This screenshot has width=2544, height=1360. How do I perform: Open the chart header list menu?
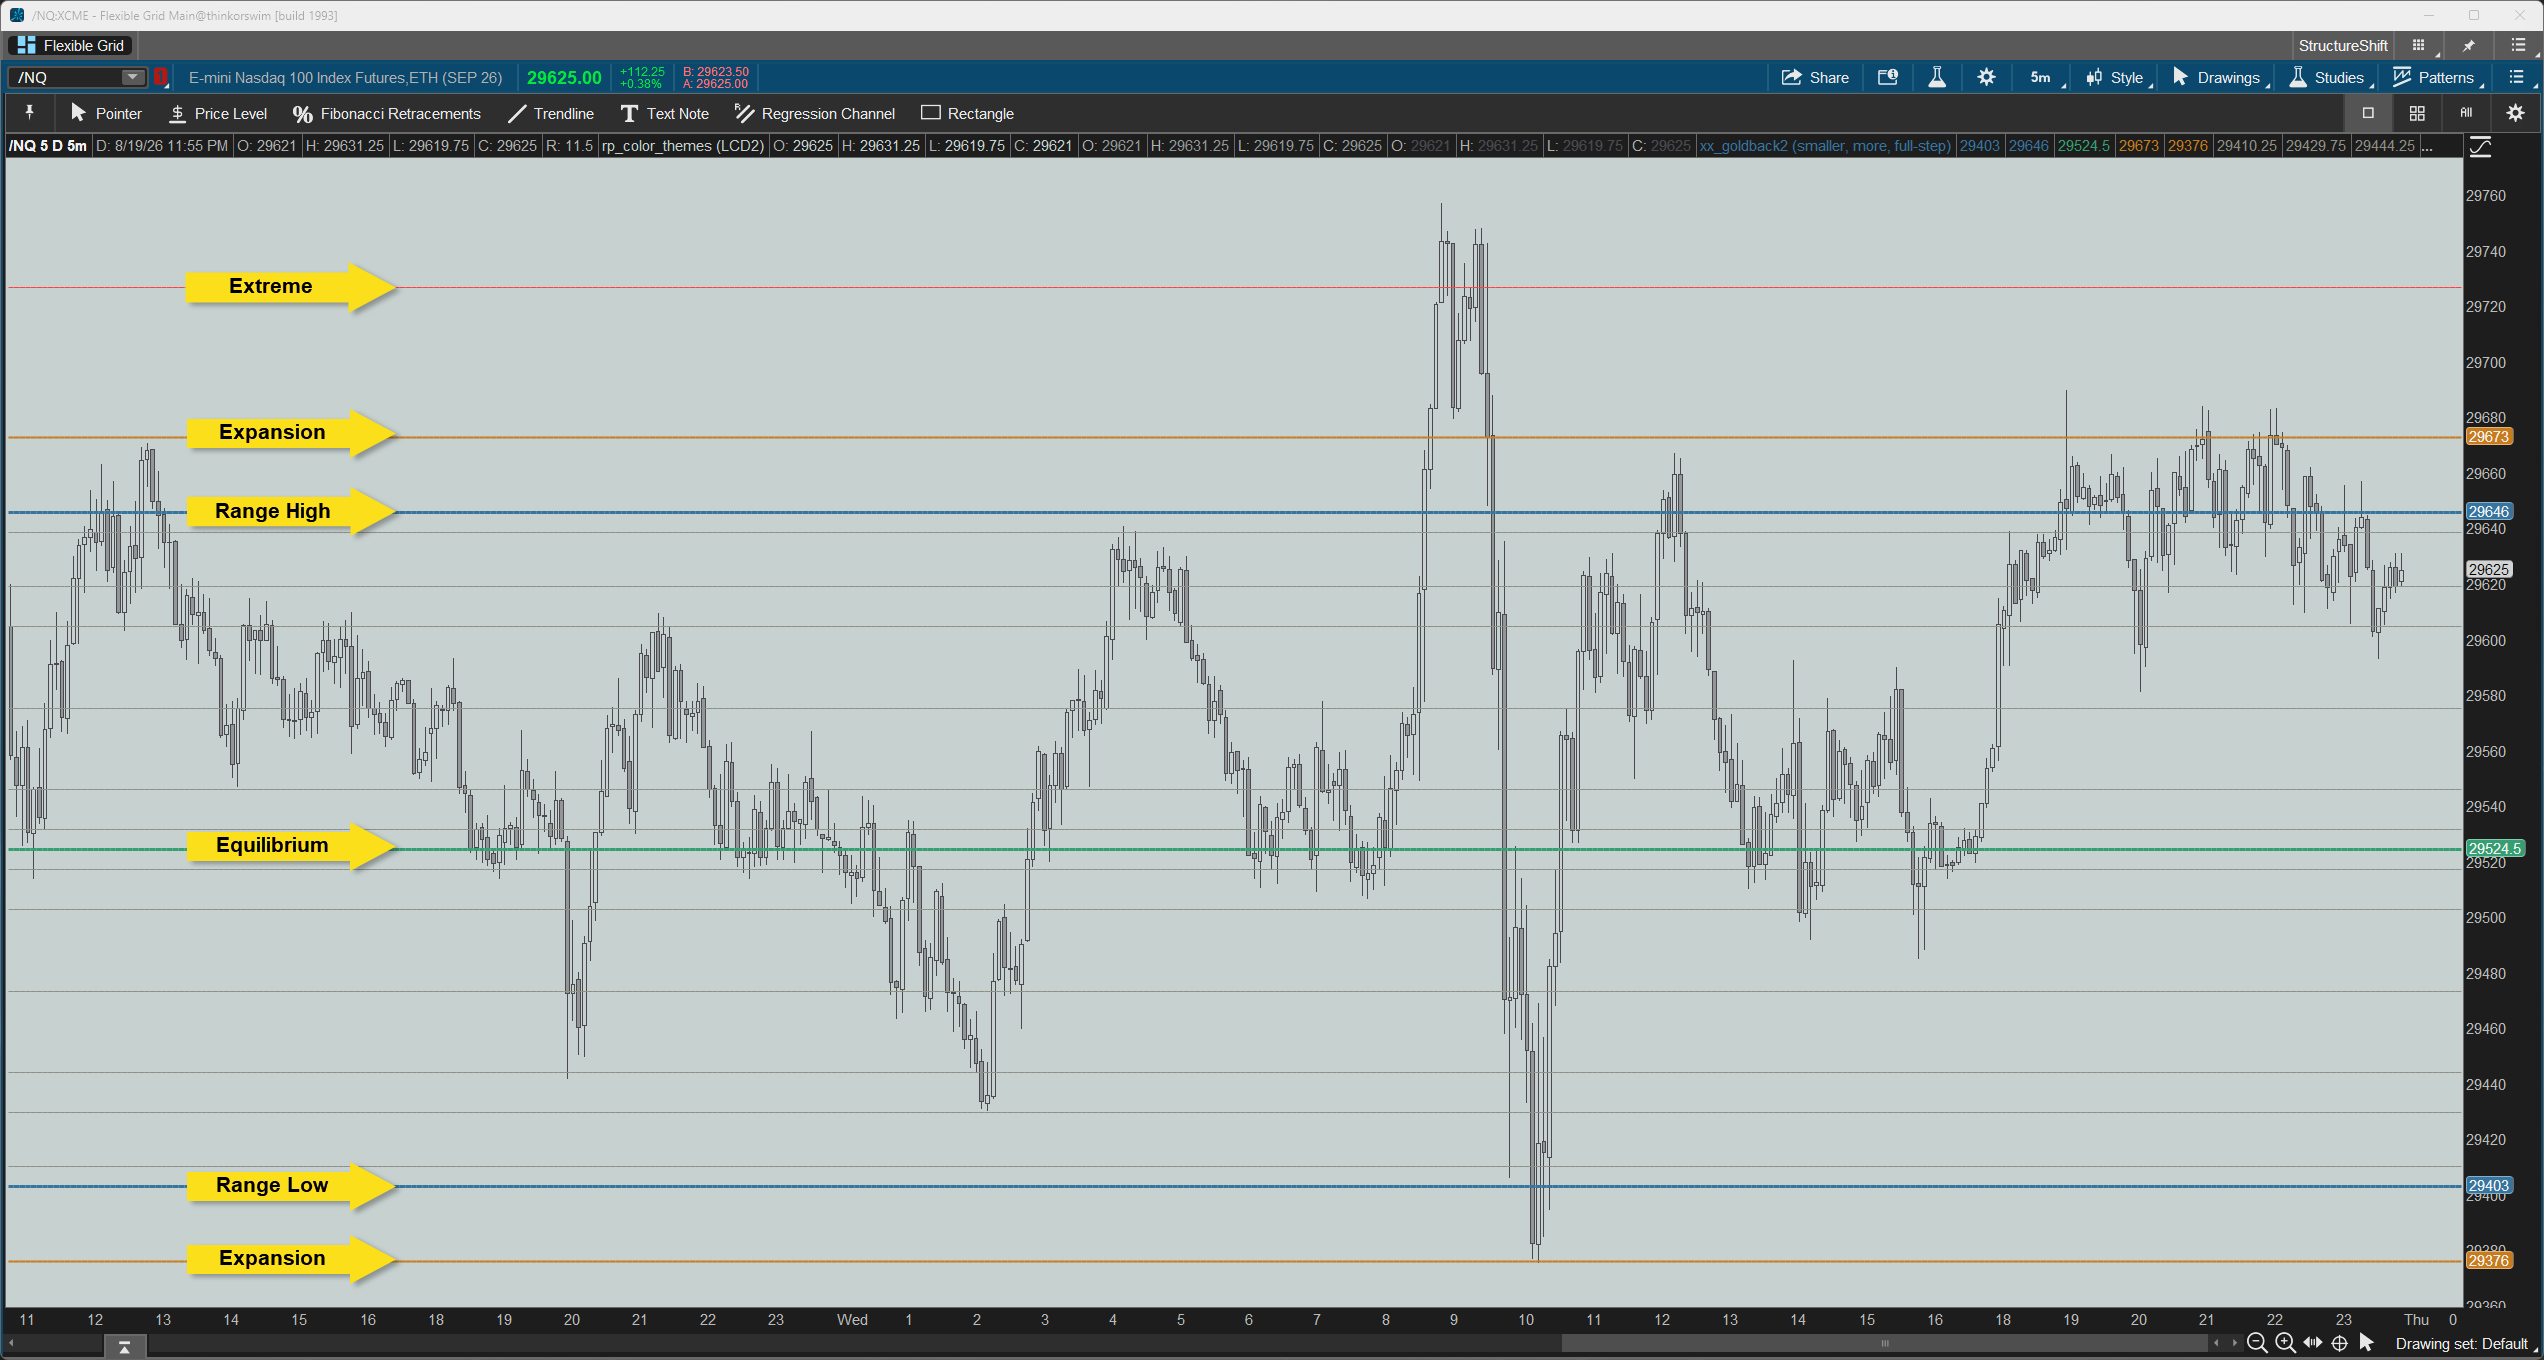[2517, 77]
